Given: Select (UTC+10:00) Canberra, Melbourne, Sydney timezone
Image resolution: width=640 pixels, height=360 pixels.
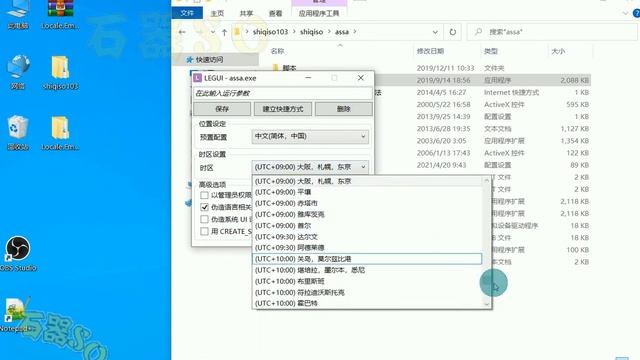Looking at the screenshot, I should click(367, 270).
